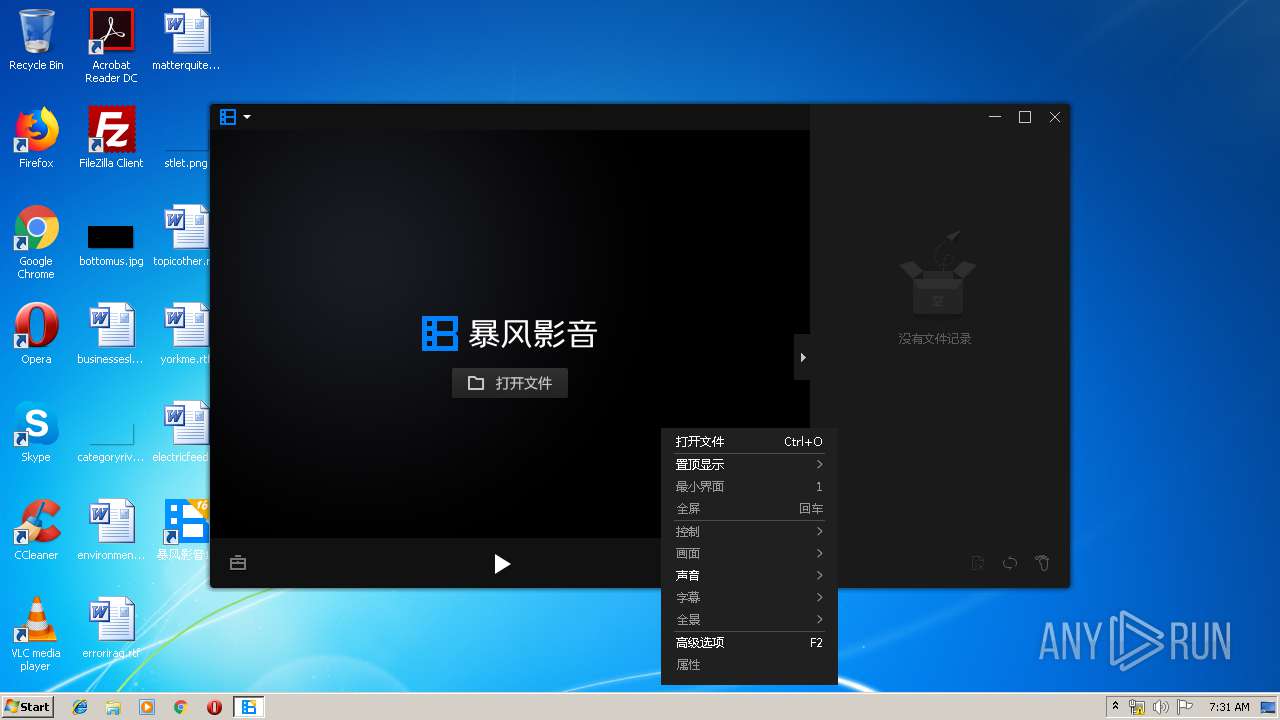Click the play button in the player
1280x720 pixels.
coord(502,564)
